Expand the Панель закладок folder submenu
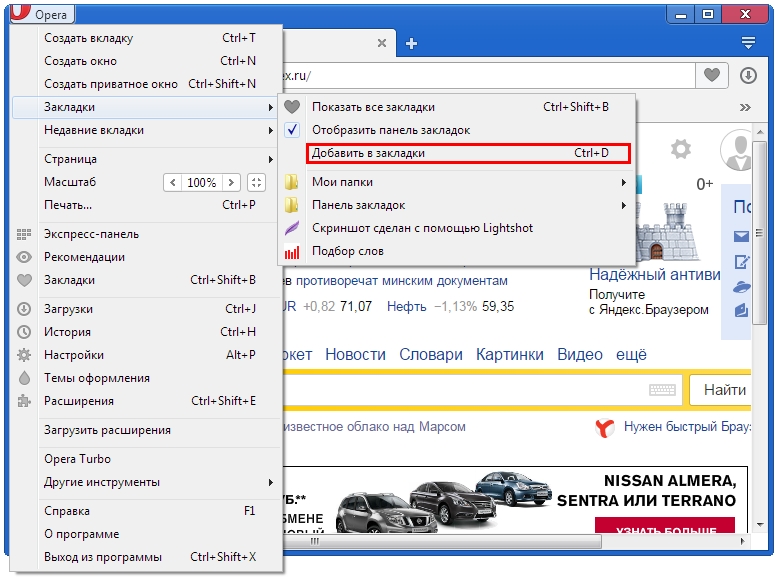 point(623,205)
